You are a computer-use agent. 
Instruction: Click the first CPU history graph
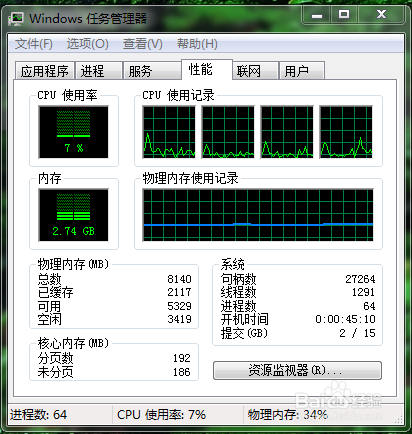click(x=169, y=132)
